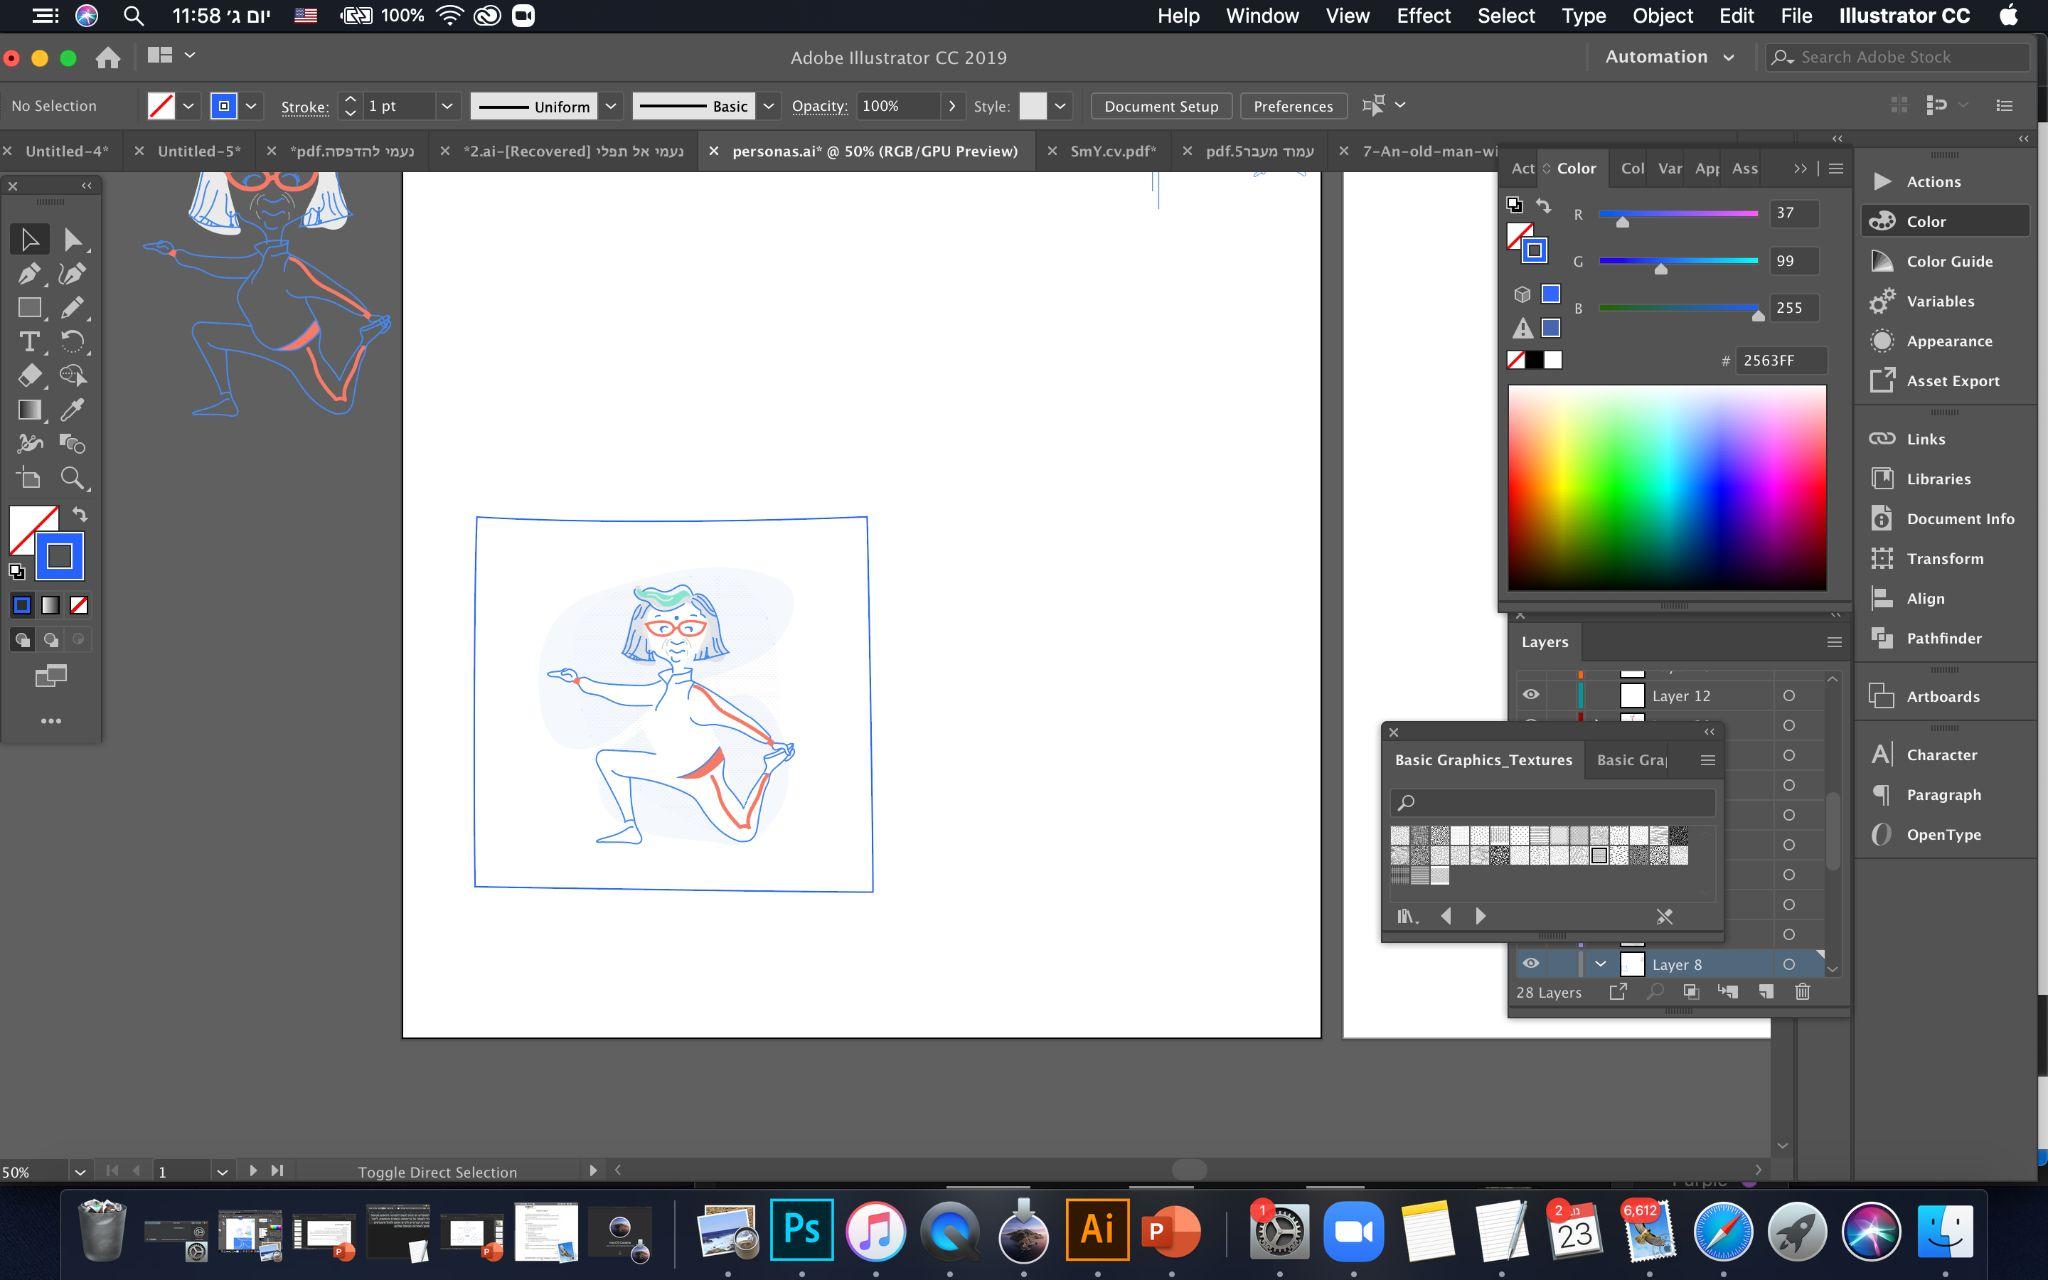Select the Pen tool
Image resolution: width=2048 pixels, height=1280 pixels.
(29, 273)
